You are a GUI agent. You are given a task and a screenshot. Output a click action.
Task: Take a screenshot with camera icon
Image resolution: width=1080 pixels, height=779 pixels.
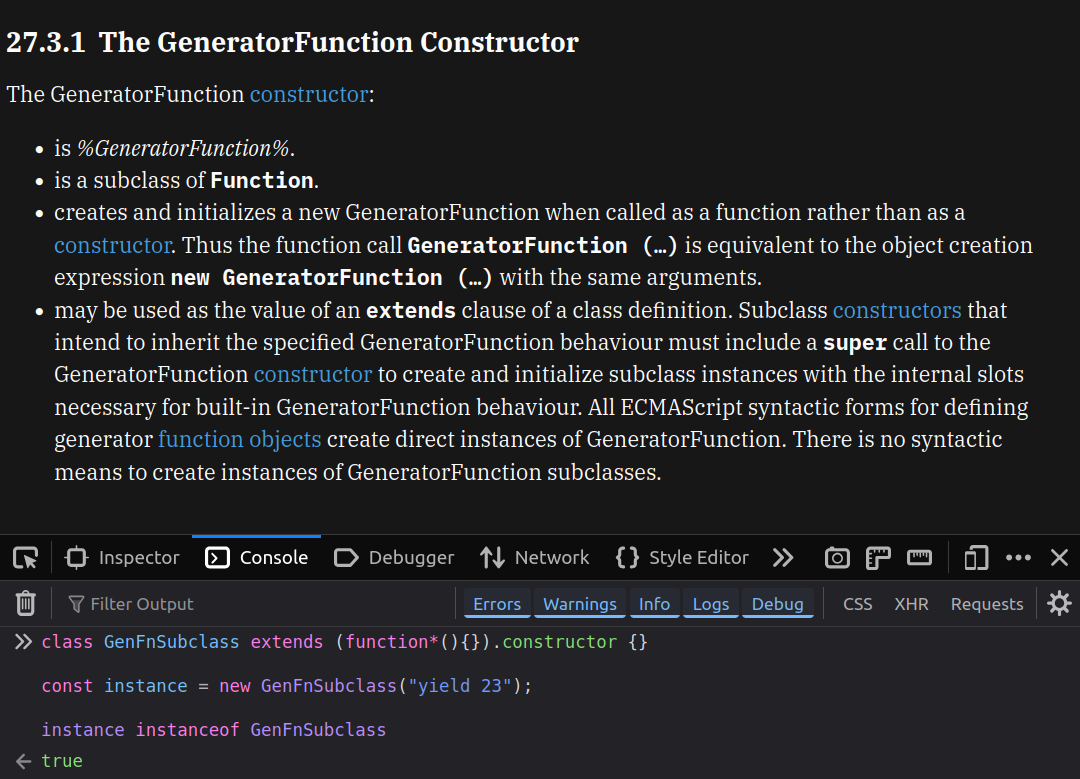837,558
